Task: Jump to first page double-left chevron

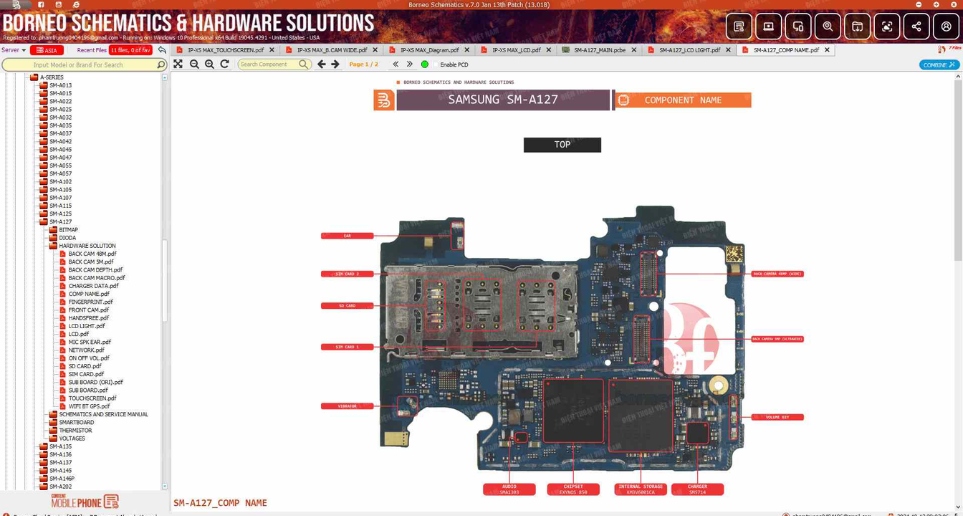Action: point(396,64)
